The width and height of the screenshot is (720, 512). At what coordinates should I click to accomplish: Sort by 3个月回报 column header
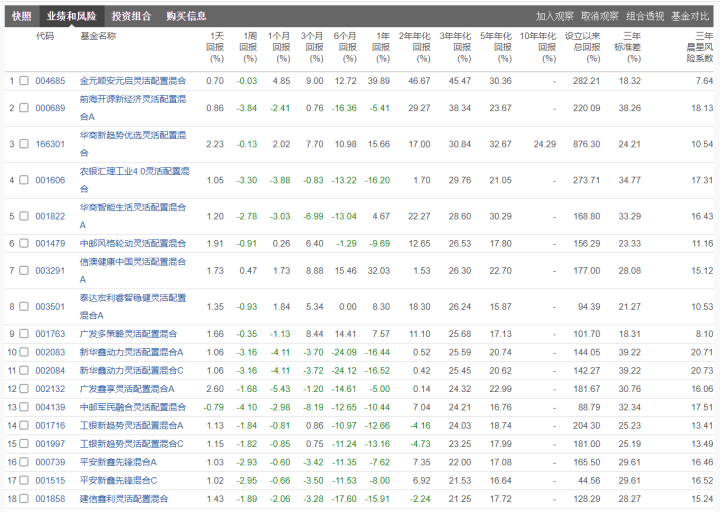[x=312, y=47]
